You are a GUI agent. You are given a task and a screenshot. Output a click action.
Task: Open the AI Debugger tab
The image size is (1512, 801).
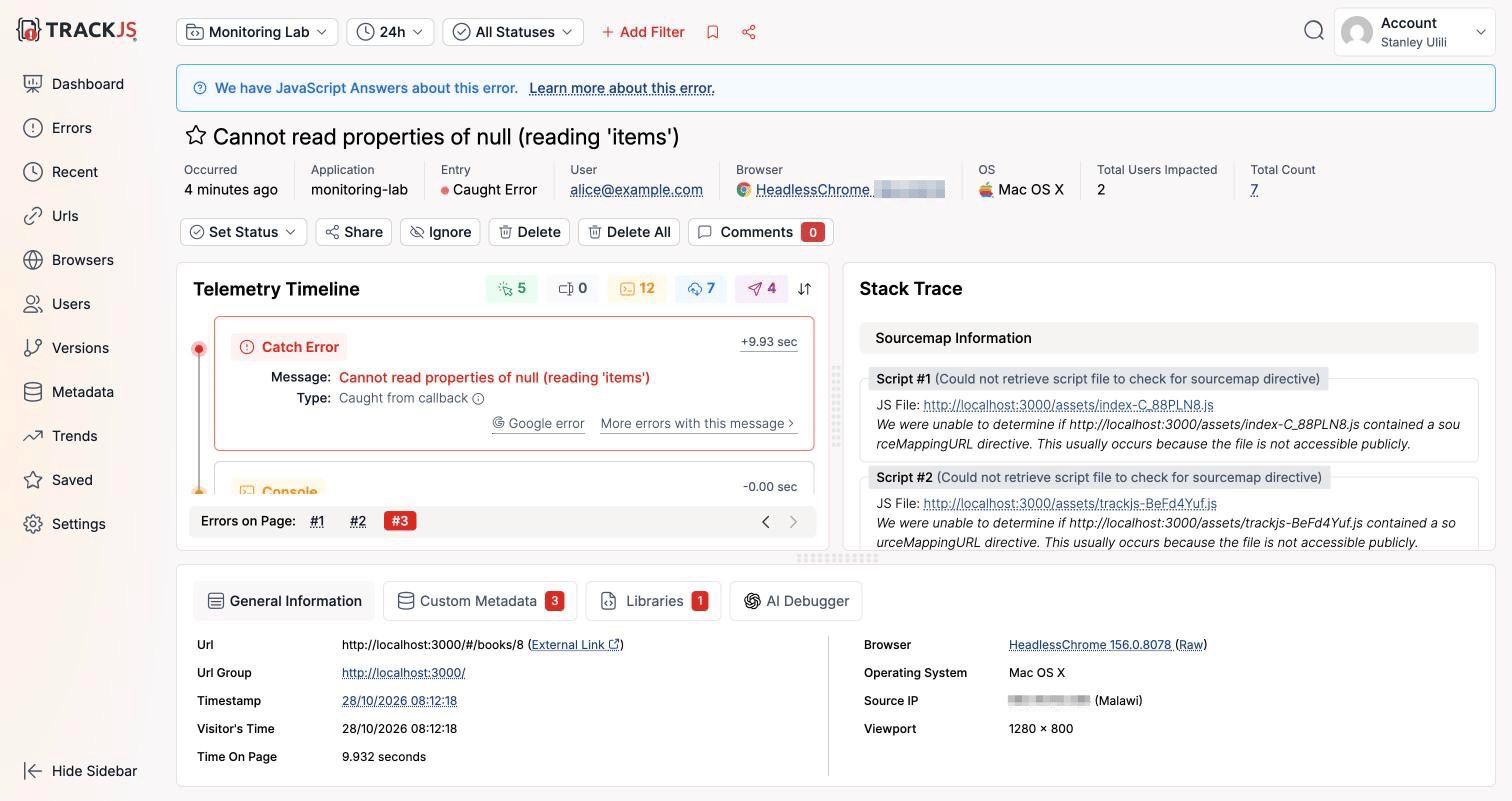796,601
